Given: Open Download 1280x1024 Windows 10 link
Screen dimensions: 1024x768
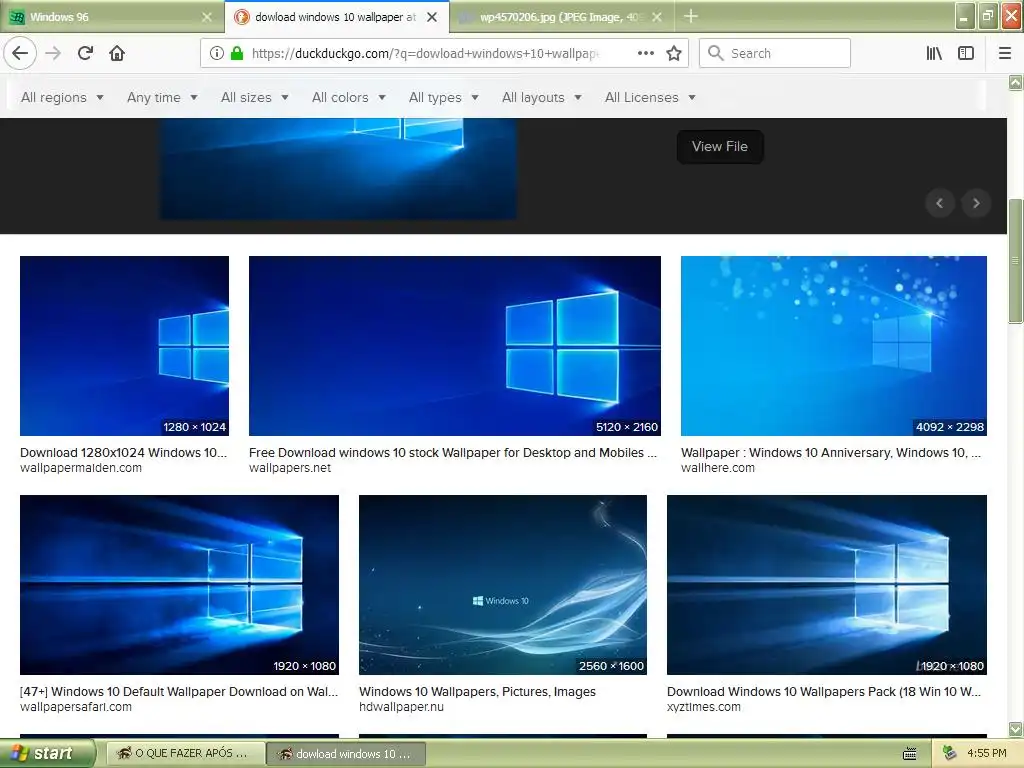Looking at the screenshot, I should [x=123, y=453].
